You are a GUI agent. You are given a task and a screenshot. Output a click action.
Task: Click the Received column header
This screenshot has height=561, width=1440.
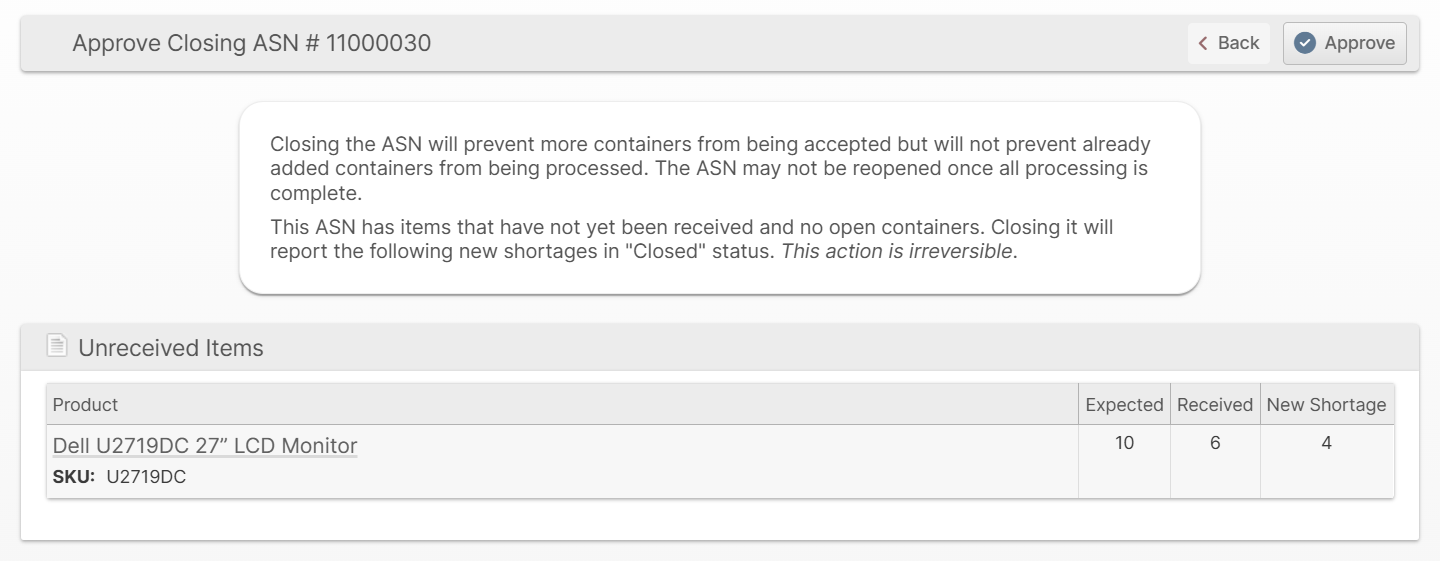pyautogui.click(x=1214, y=405)
